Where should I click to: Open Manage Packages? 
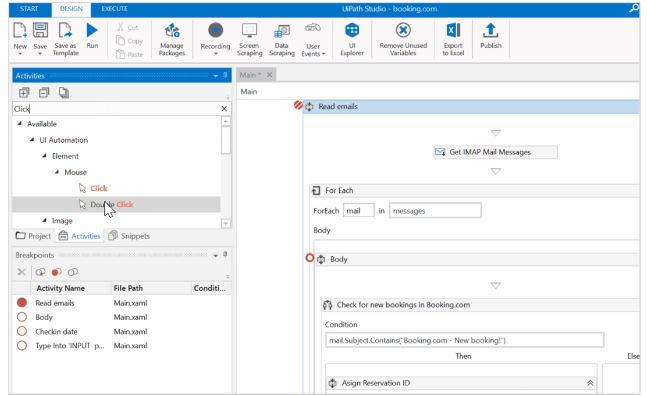(x=172, y=39)
